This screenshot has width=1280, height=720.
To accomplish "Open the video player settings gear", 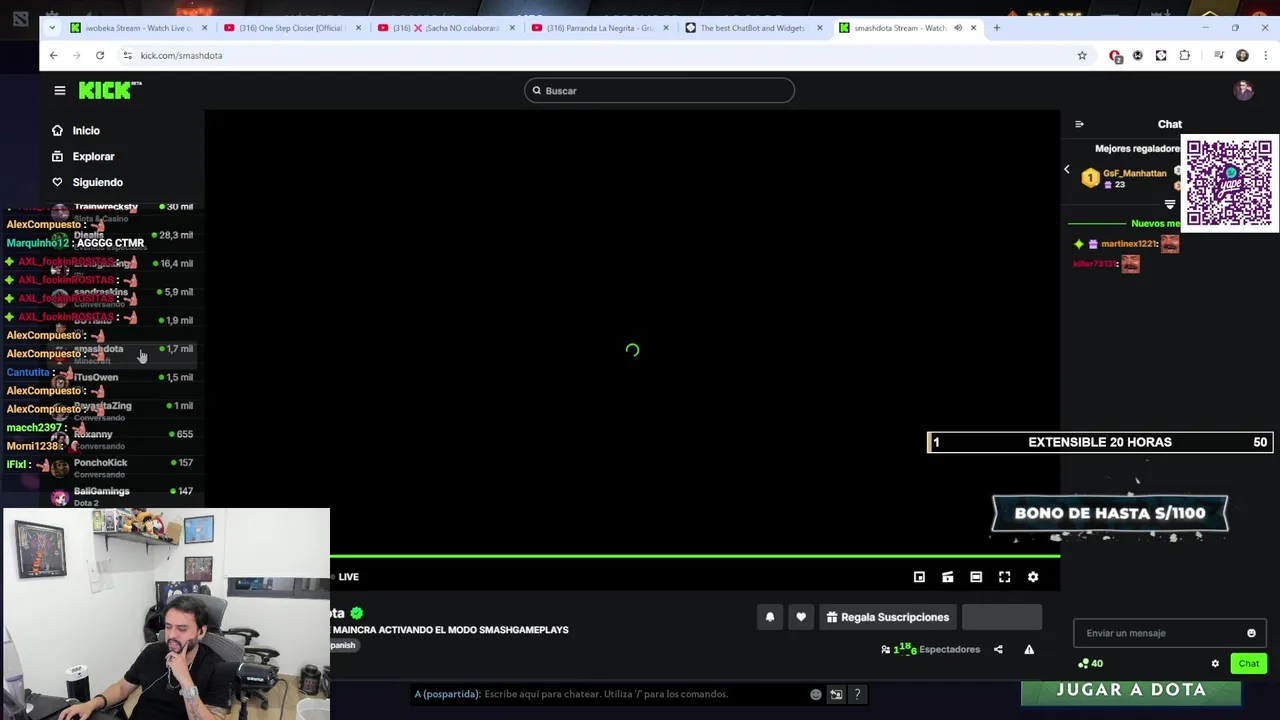I will [x=1033, y=577].
